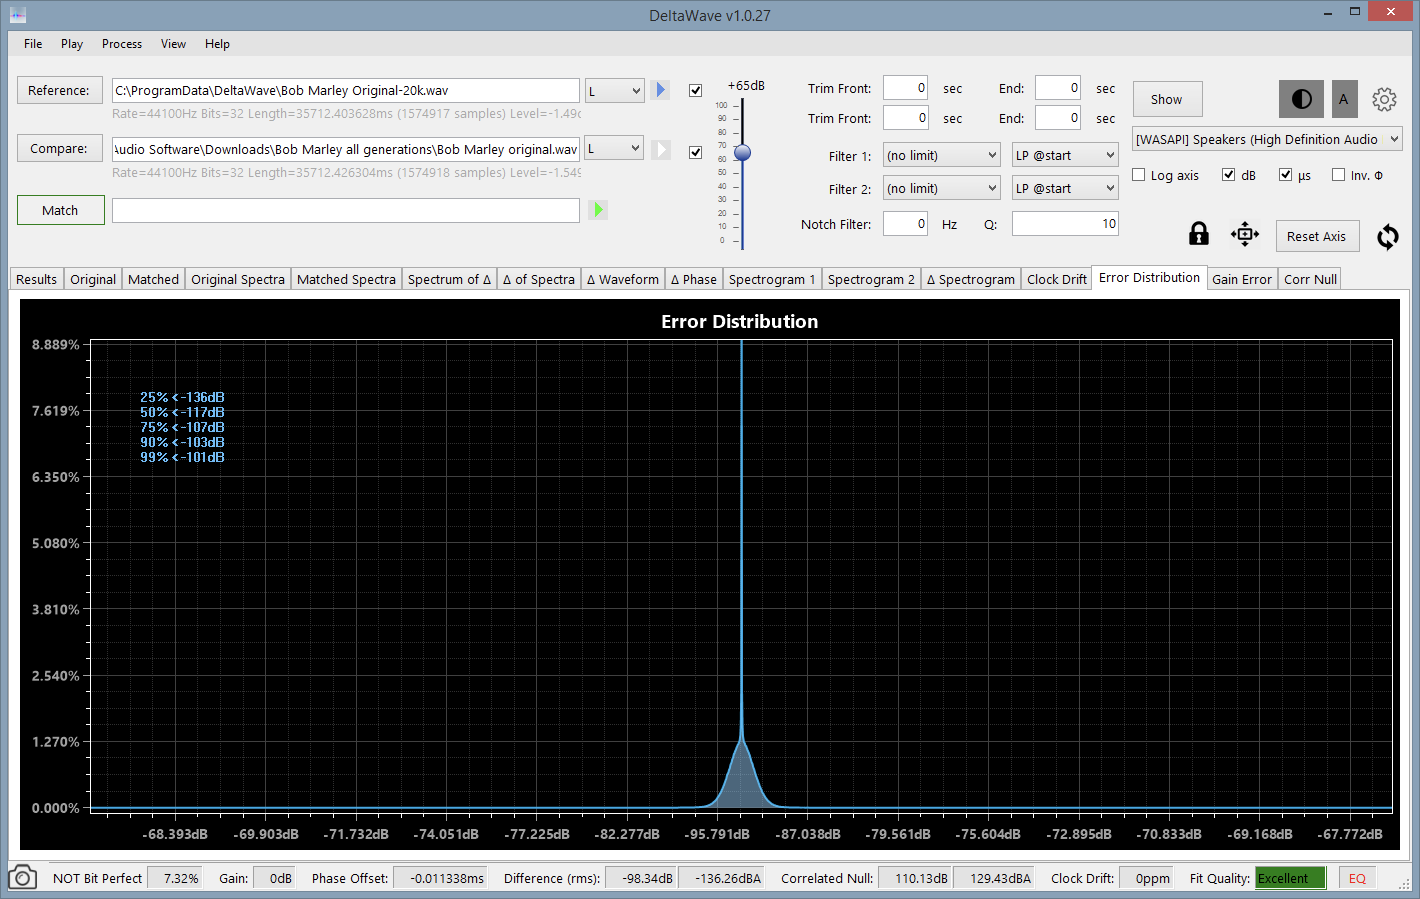Click the circular refresh arrows icon
The height and width of the screenshot is (899, 1420).
click(1387, 237)
